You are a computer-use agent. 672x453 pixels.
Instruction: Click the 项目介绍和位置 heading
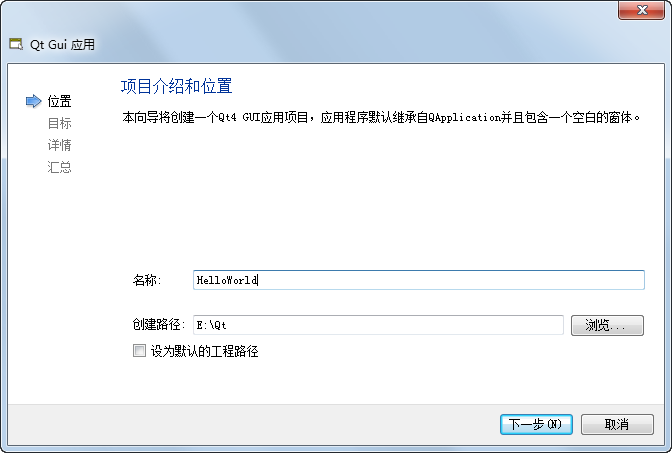tap(176, 86)
